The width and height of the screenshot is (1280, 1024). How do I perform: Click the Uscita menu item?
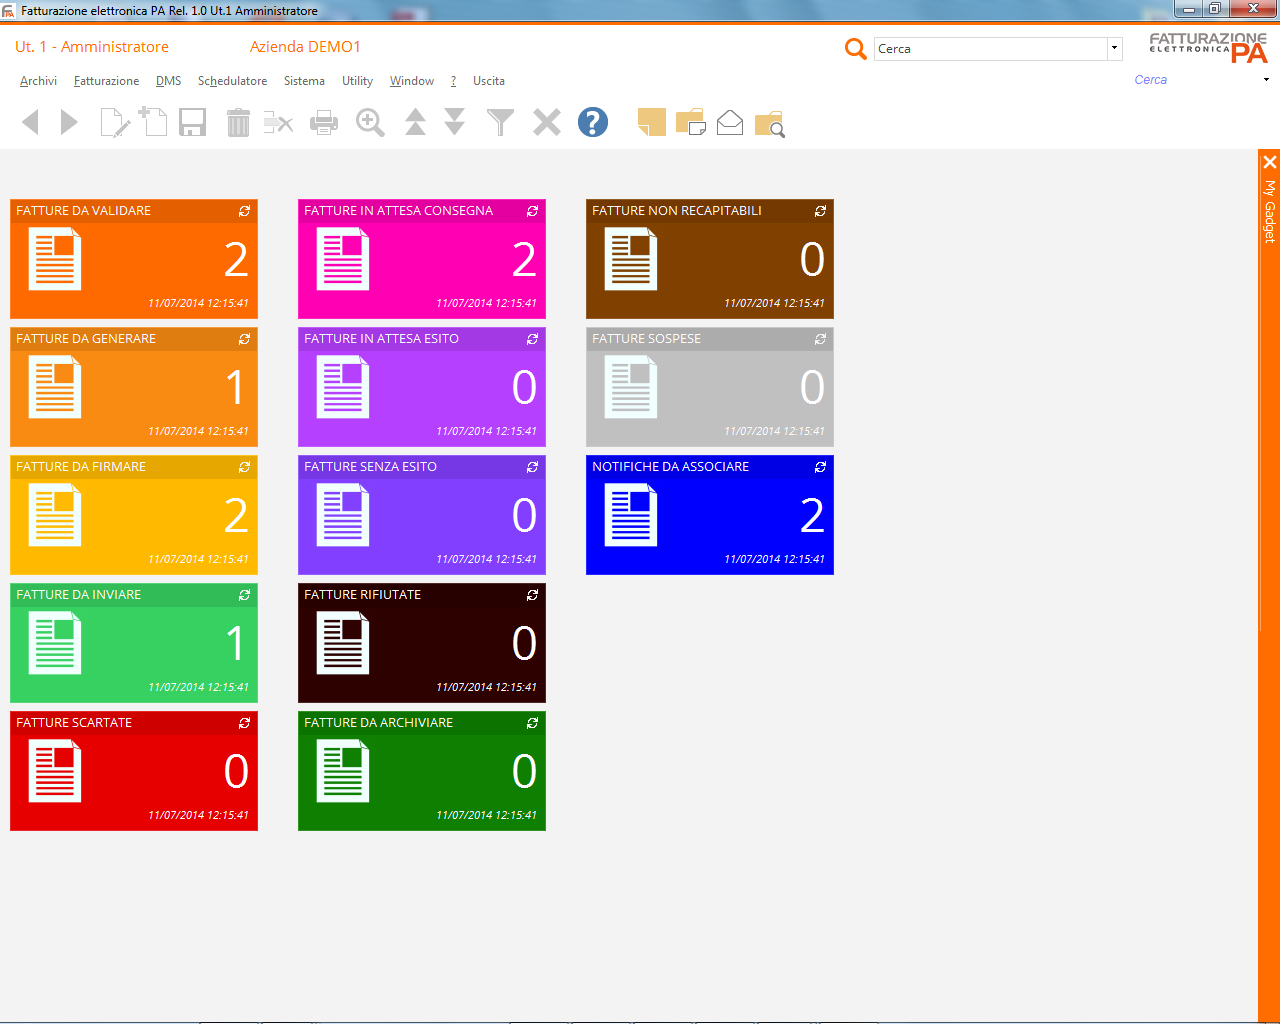[x=489, y=81]
